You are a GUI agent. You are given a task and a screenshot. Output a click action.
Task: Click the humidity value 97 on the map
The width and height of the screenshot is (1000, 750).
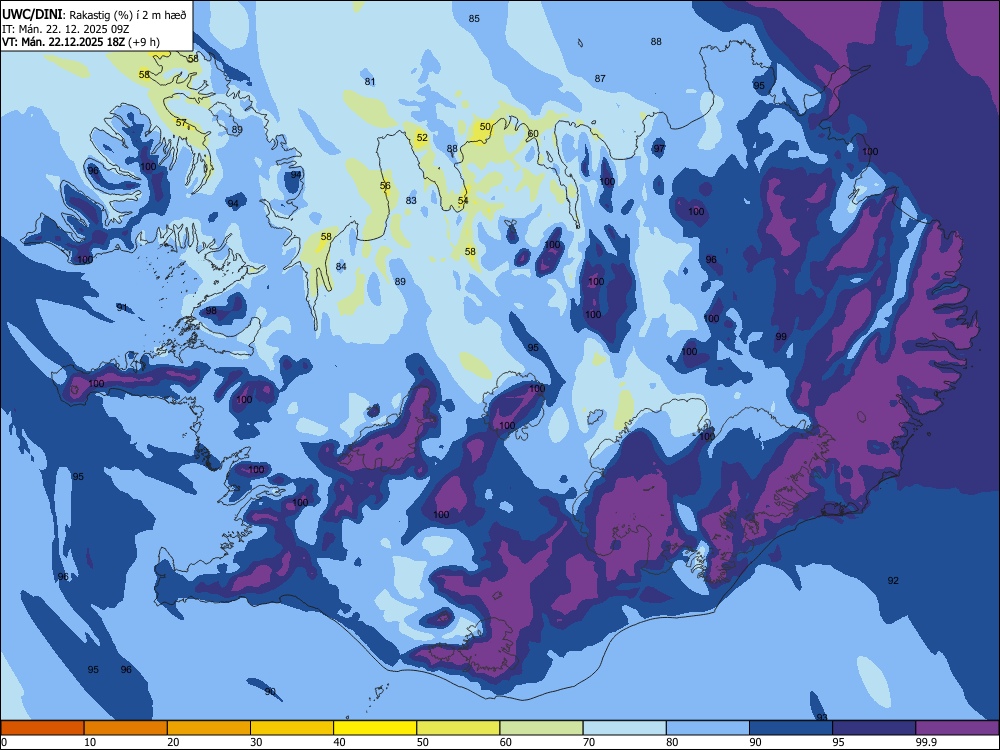659,149
